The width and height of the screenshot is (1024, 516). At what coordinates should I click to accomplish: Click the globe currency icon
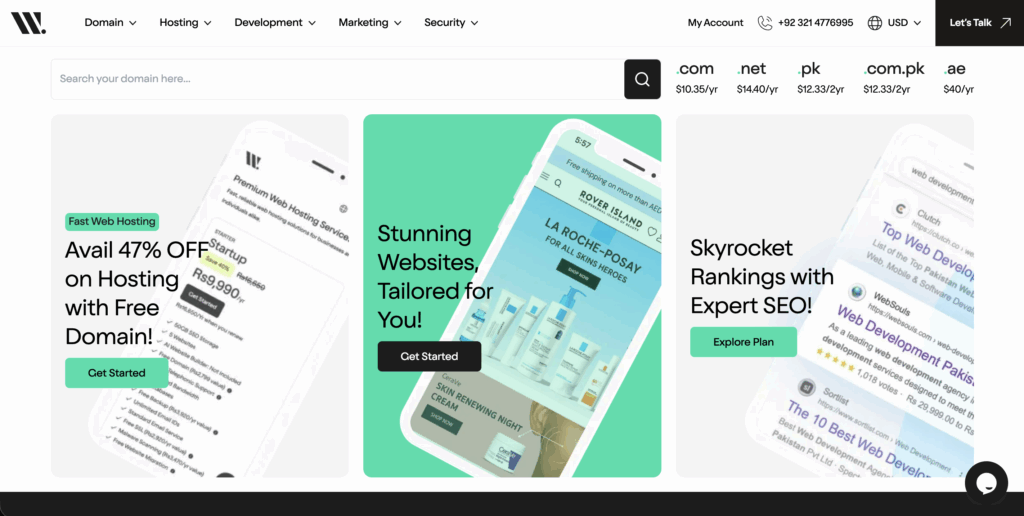point(875,23)
